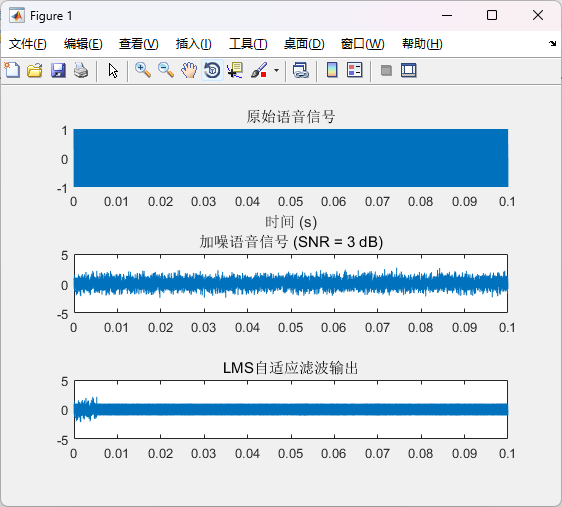562x507 pixels.
Task: Open the 插入(I) menu
Action: pyautogui.click(x=194, y=44)
